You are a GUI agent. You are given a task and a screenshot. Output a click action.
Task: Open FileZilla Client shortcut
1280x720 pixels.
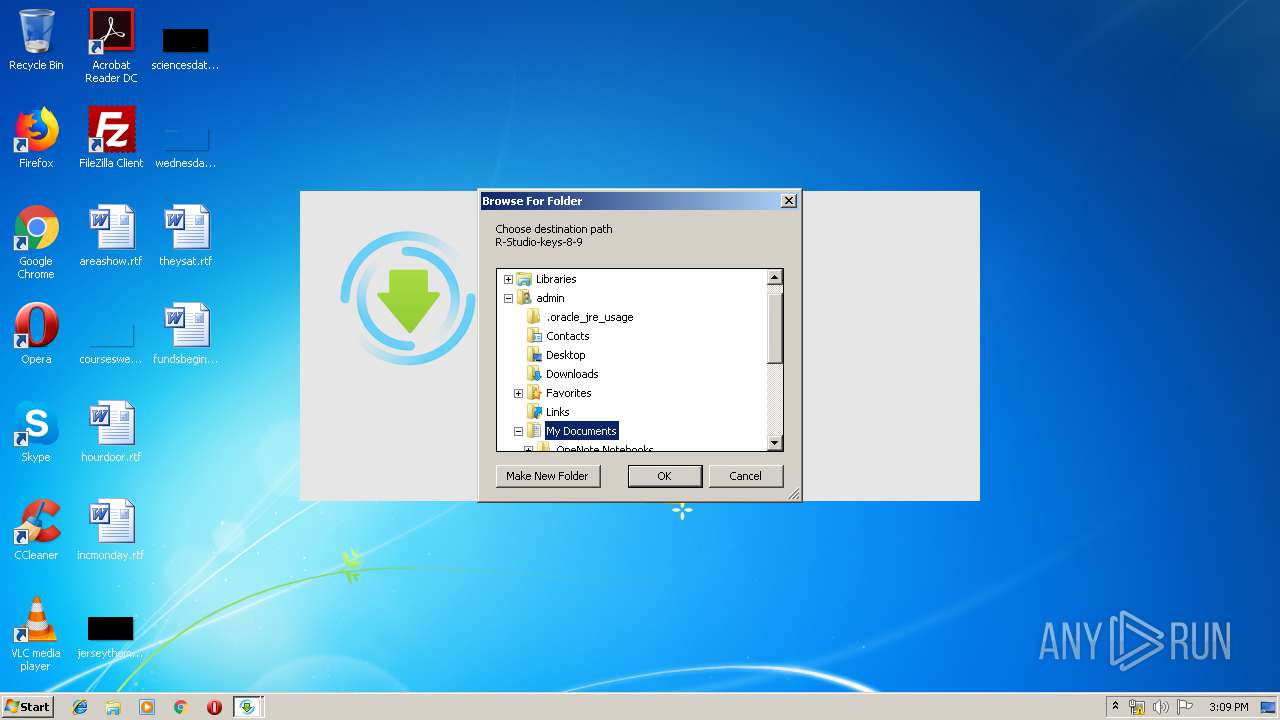tap(111, 138)
